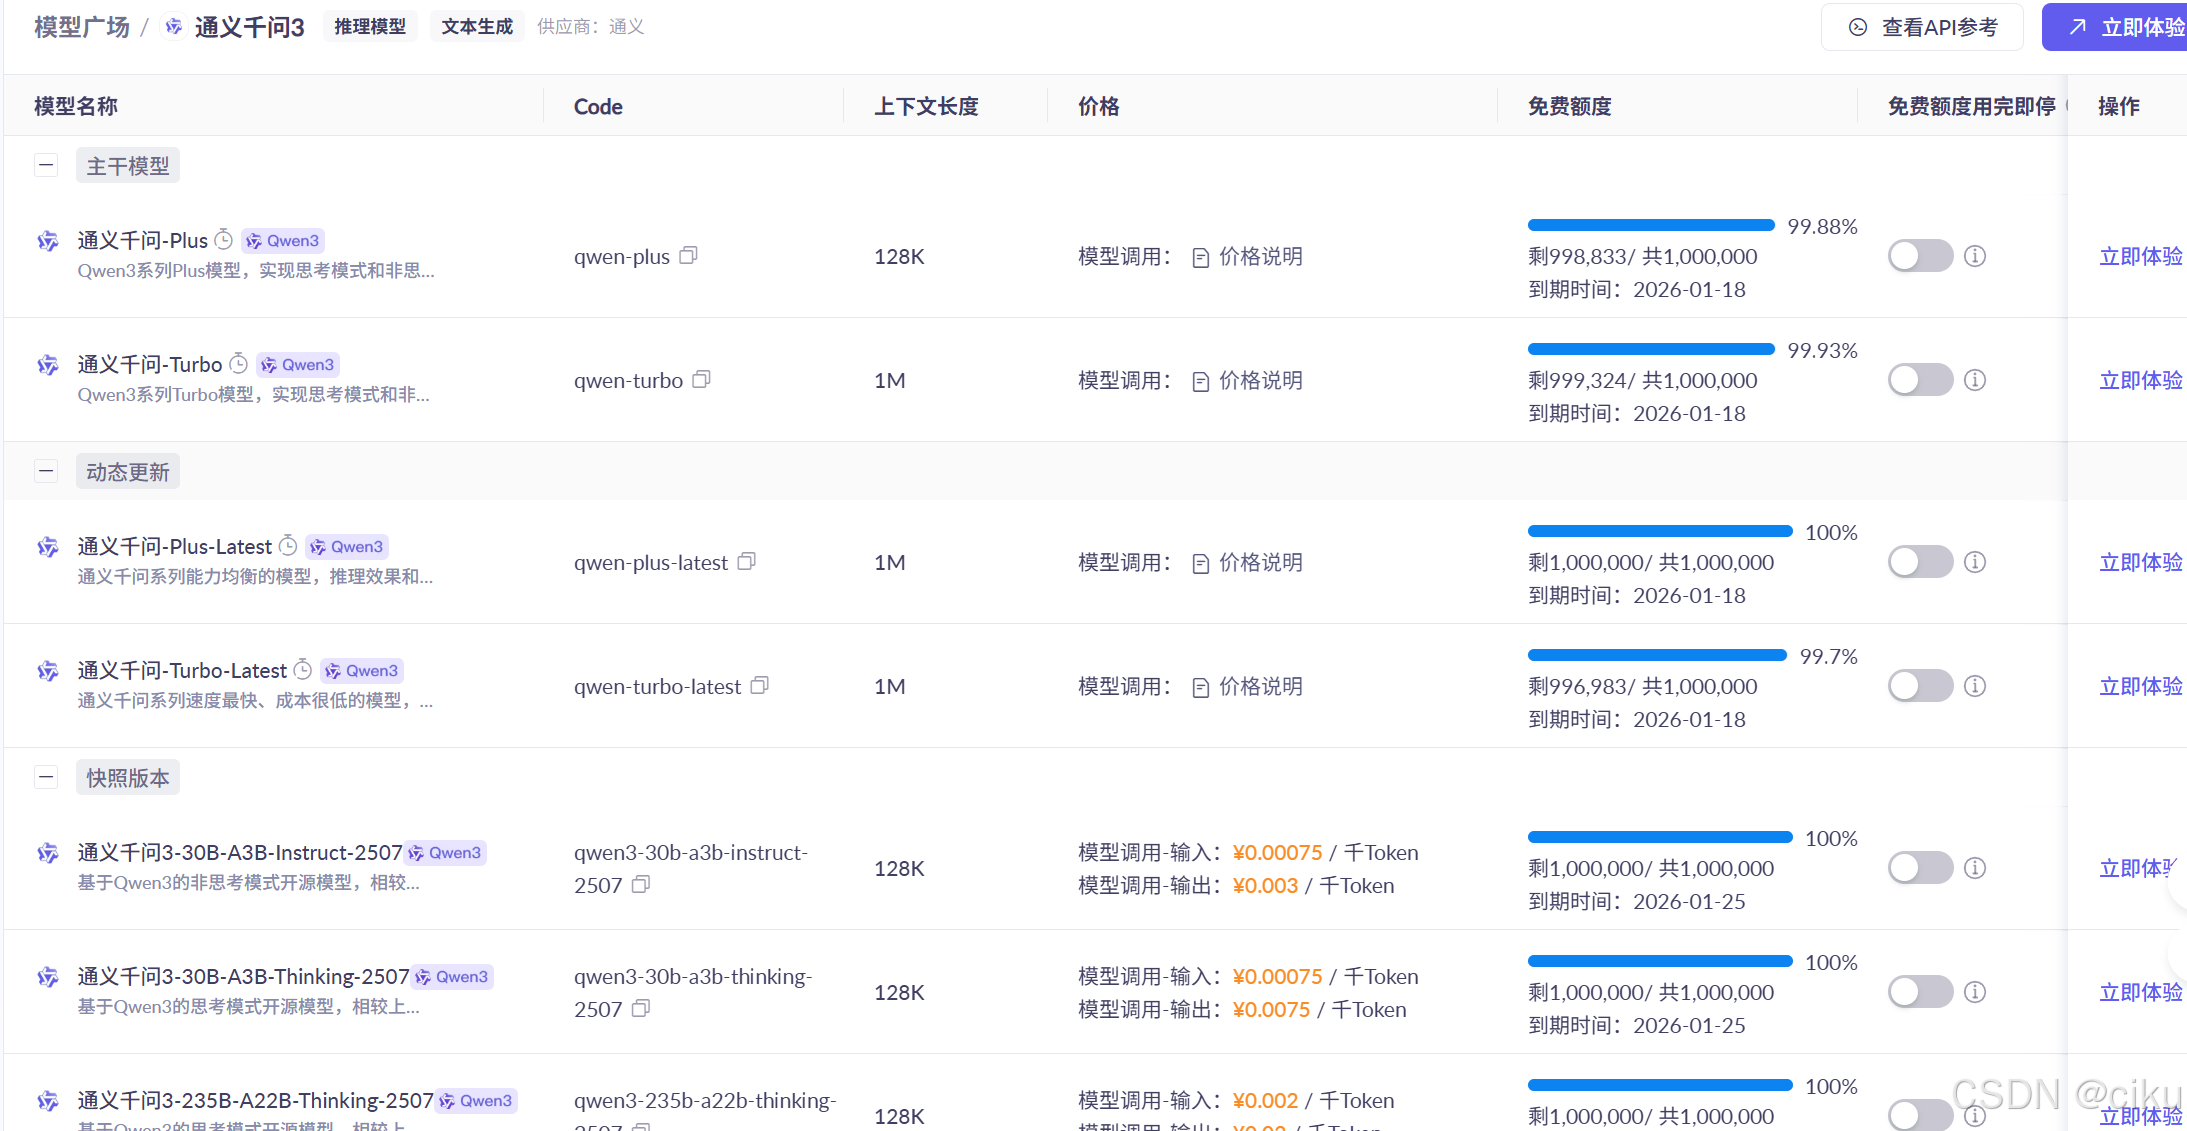Click 立即体验 link for 通义千问-Turbo
This screenshot has height=1131, width=2187.
pyautogui.click(x=2141, y=381)
